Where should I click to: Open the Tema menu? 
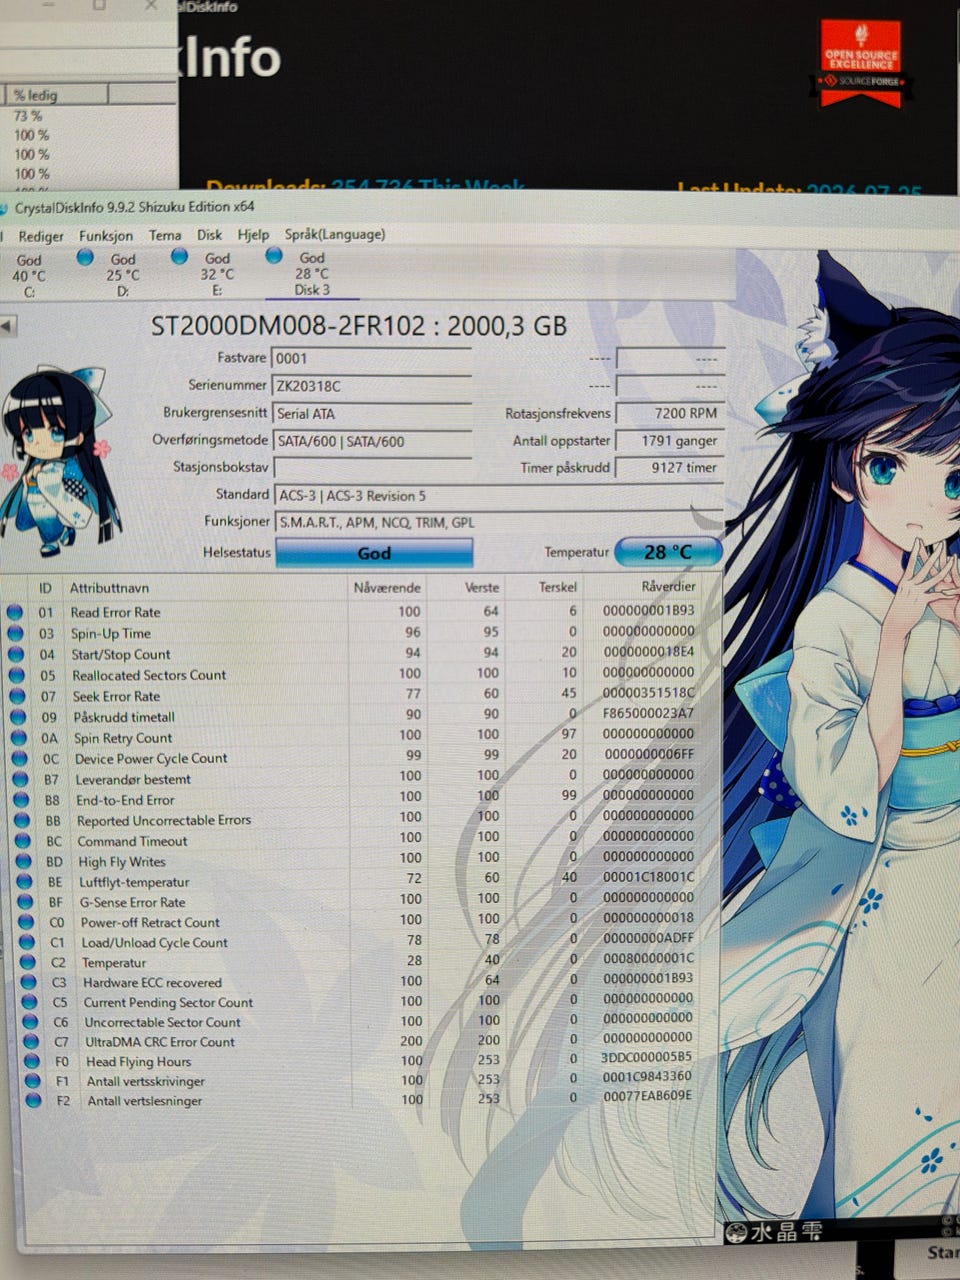tap(165, 235)
